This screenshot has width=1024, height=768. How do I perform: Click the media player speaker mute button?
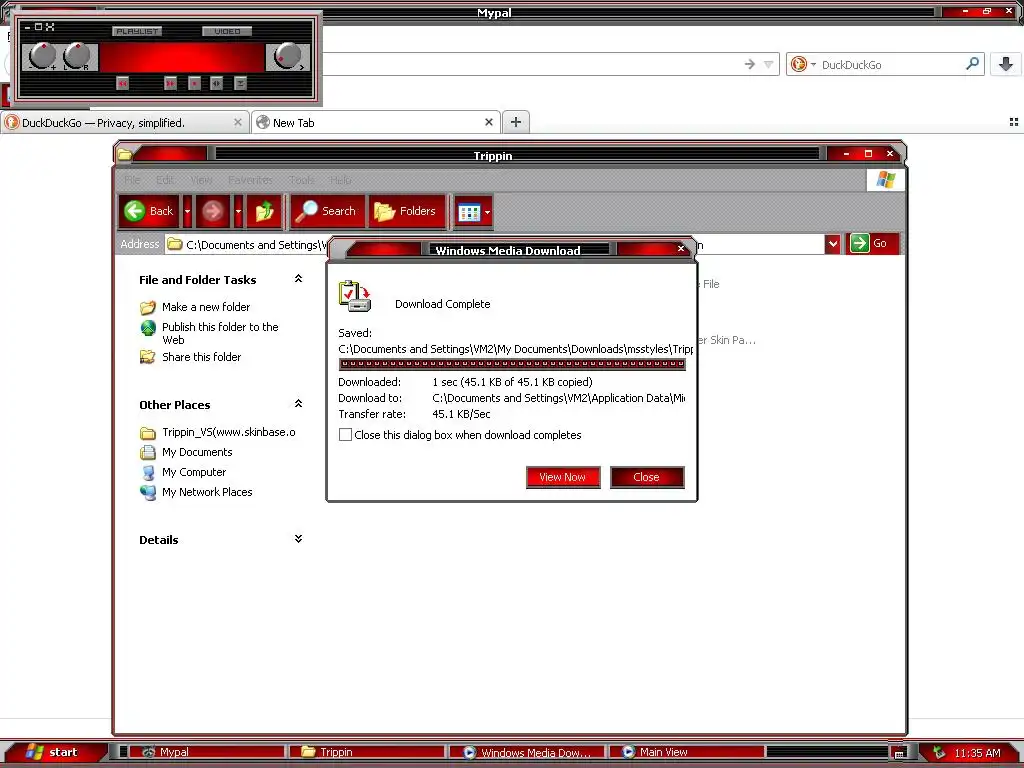pyautogui.click(x=216, y=83)
